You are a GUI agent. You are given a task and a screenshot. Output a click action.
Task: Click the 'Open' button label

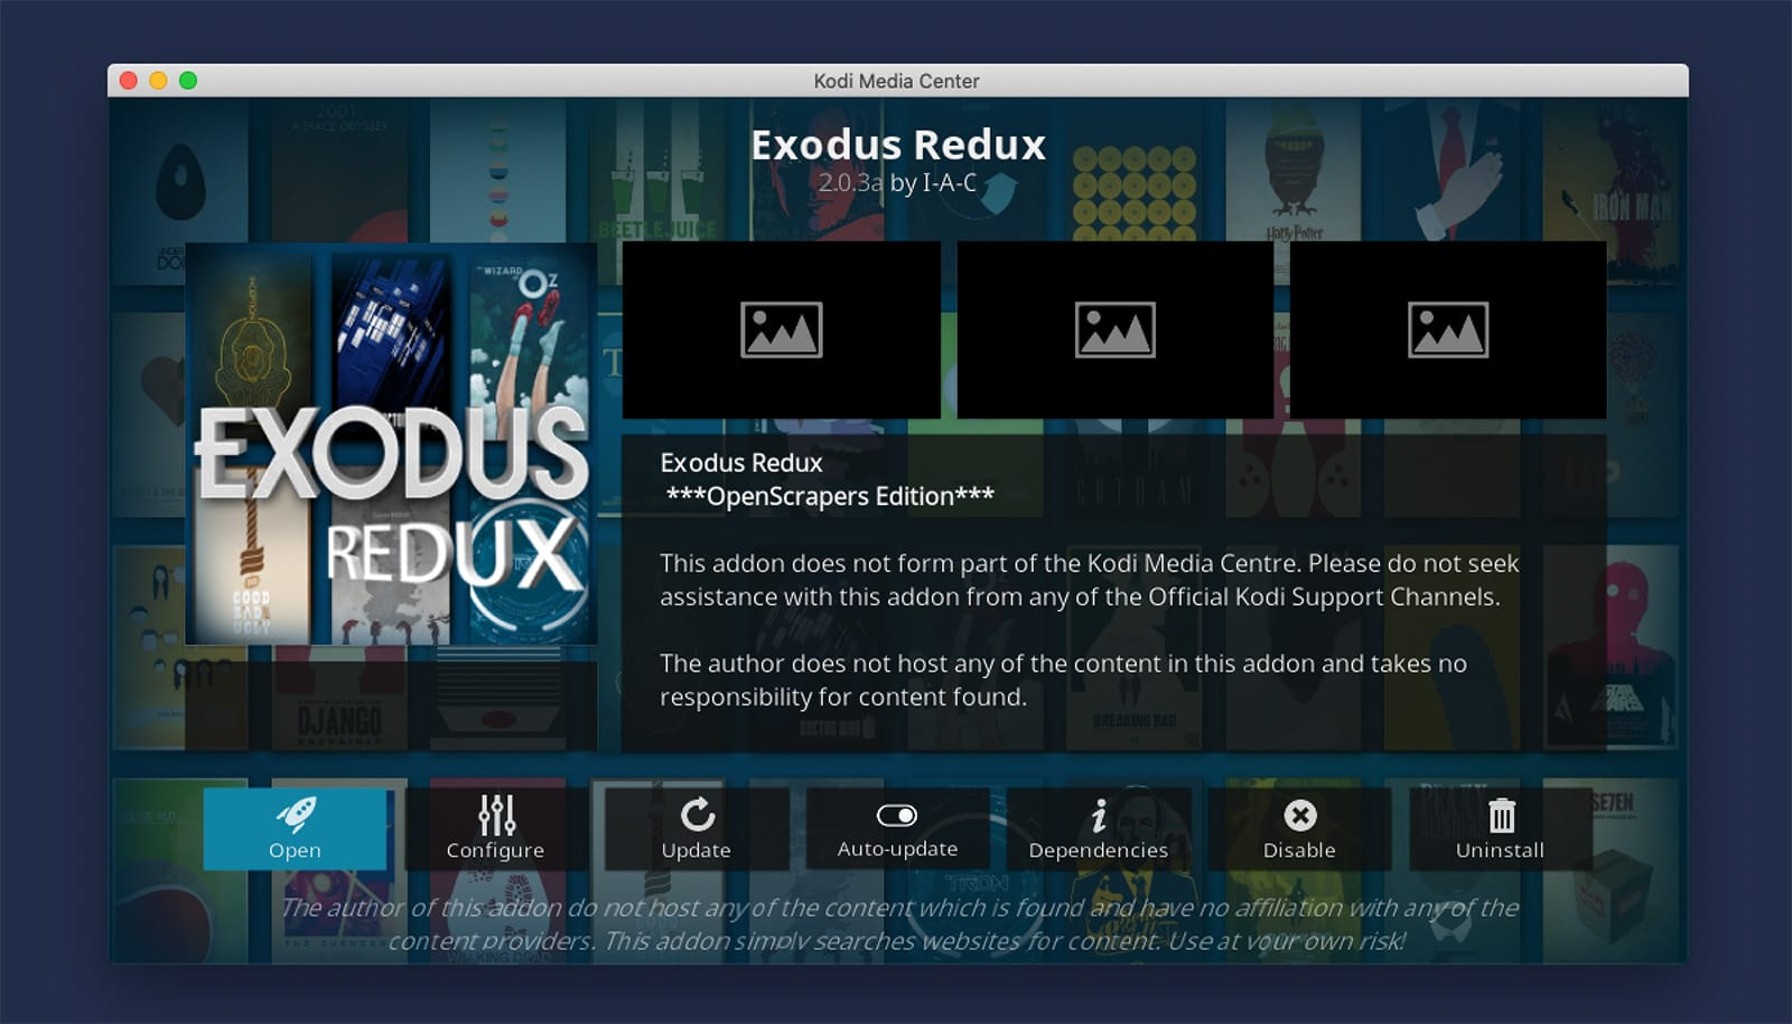[295, 850]
